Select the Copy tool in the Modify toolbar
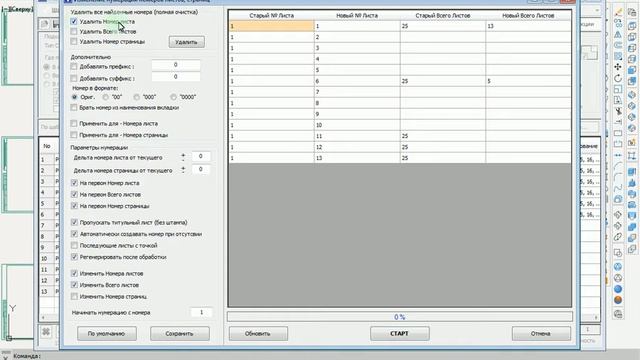This screenshot has width=640, height=360. coord(618,23)
